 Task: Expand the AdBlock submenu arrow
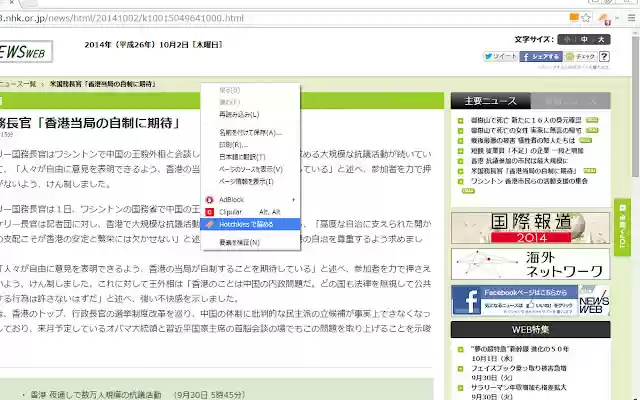click(x=293, y=200)
